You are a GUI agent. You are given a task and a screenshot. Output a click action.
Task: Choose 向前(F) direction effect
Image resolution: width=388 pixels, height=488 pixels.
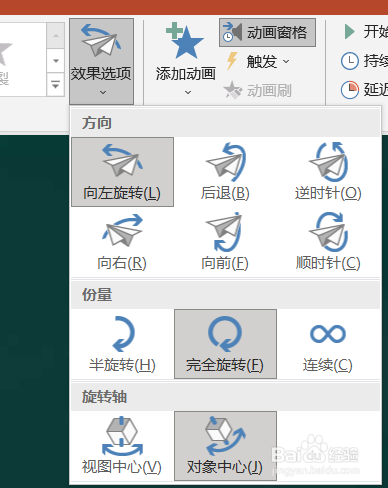point(225,242)
